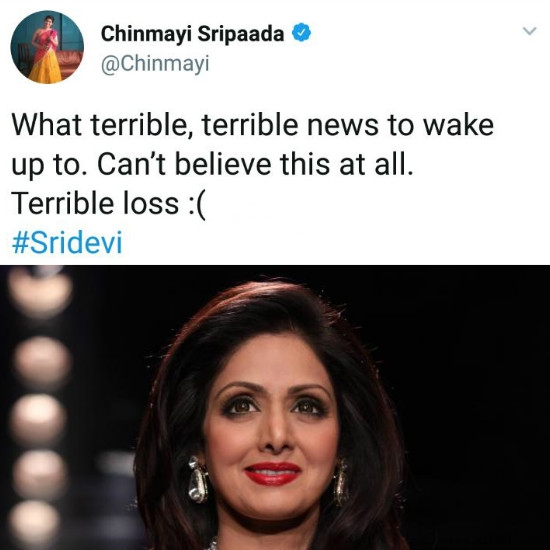The image size is (550, 550).
Task: Click the first line of tweet text
Action: pyautogui.click(x=253, y=125)
